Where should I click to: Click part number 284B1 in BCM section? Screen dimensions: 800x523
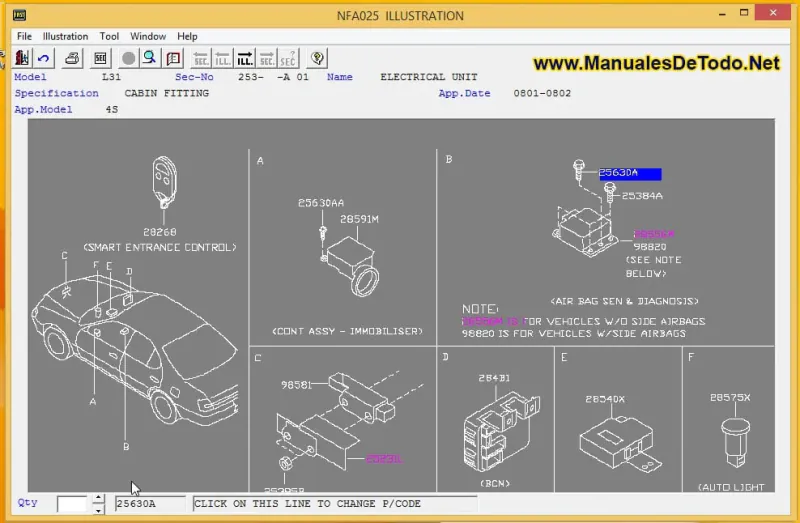point(495,378)
